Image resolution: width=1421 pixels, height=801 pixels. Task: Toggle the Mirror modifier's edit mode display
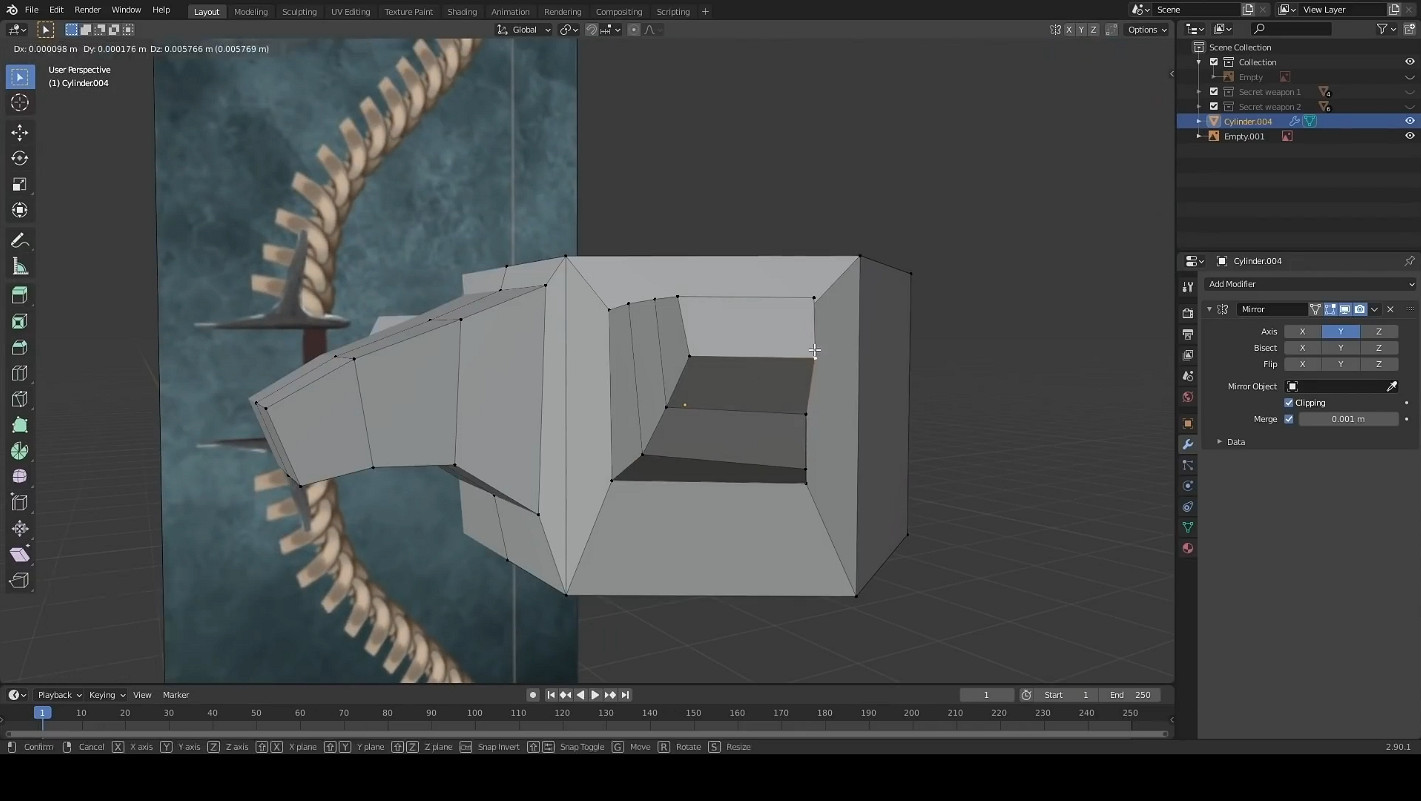[1330, 309]
